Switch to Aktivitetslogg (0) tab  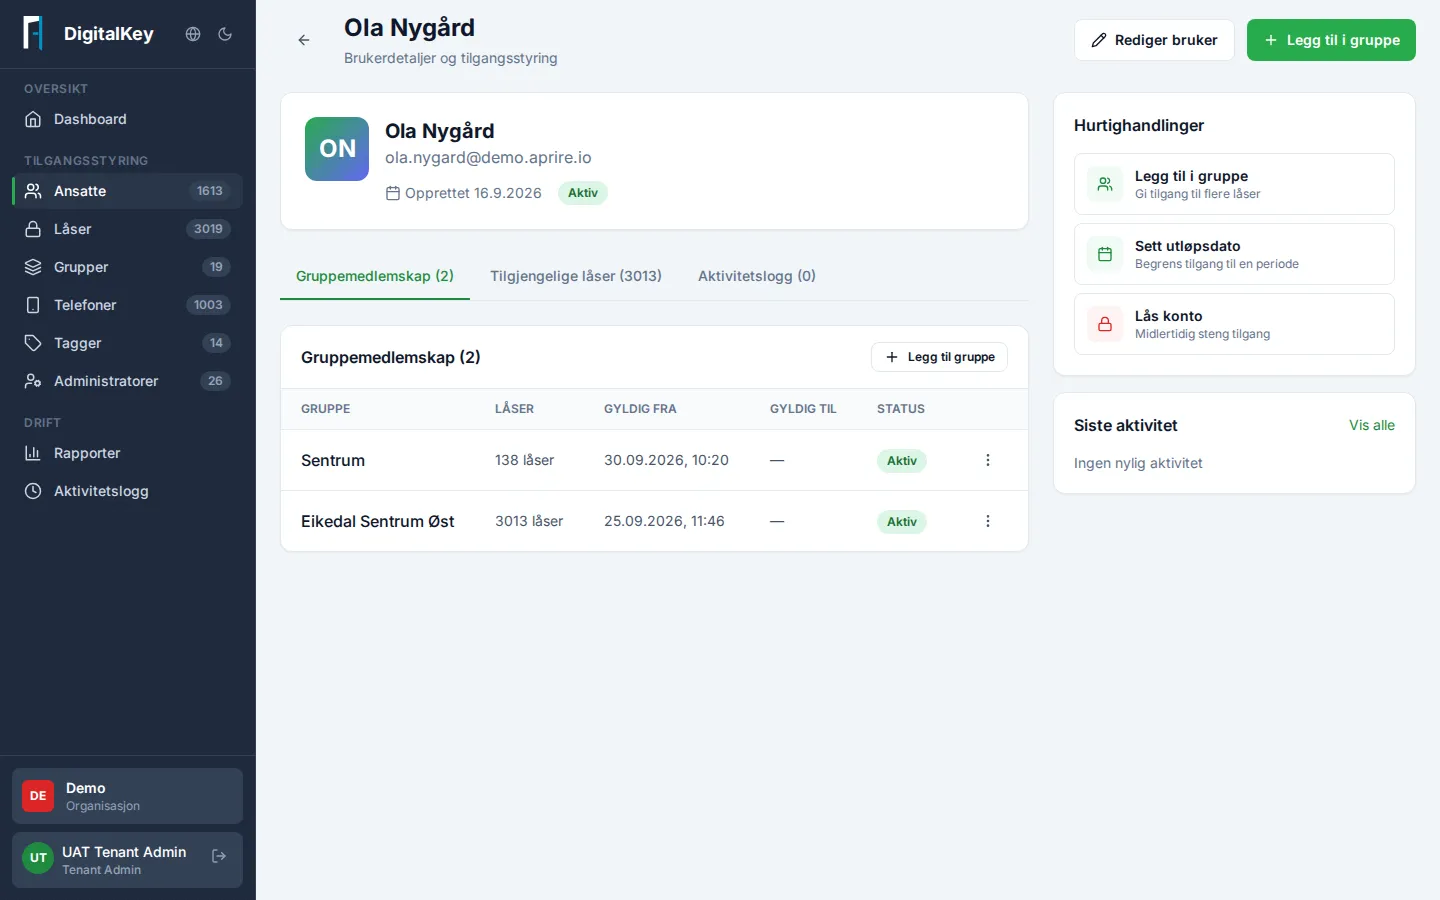(757, 276)
